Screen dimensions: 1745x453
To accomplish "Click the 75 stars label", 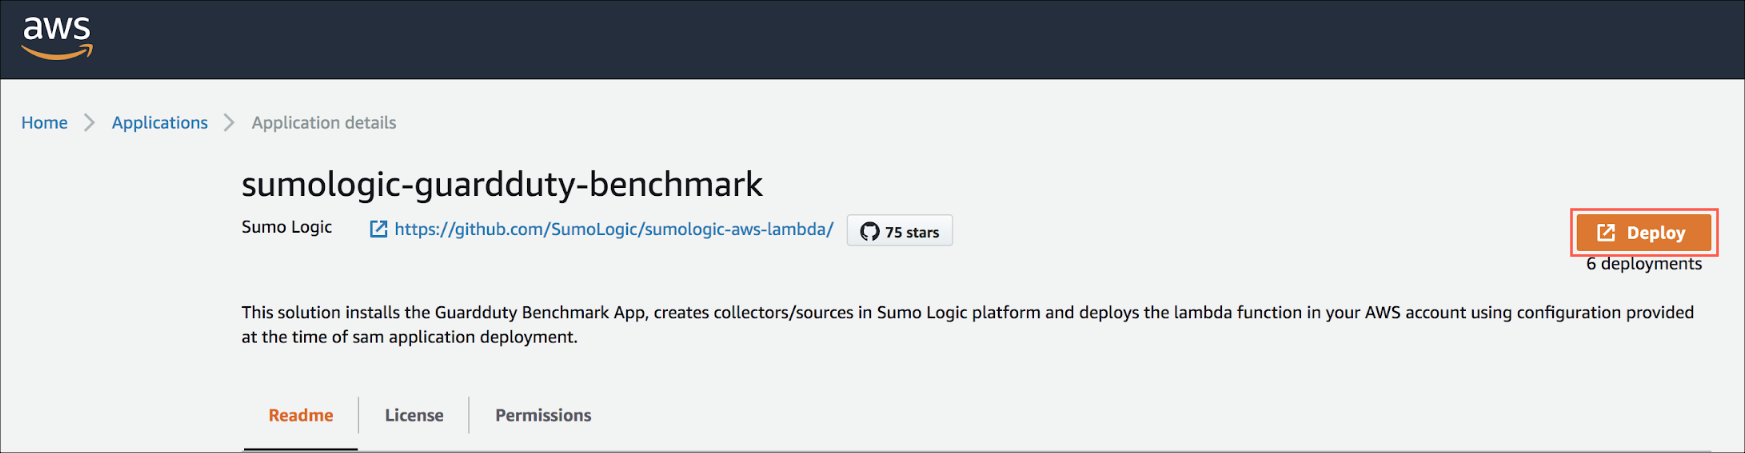I will (x=911, y=232).
